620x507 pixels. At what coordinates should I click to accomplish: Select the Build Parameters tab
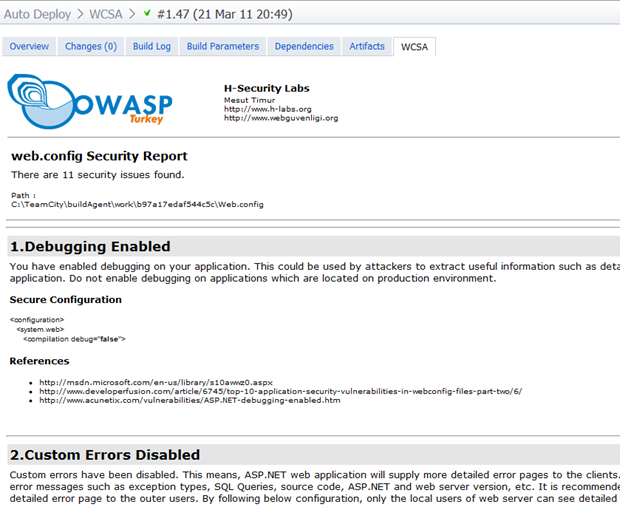[223, 46]
